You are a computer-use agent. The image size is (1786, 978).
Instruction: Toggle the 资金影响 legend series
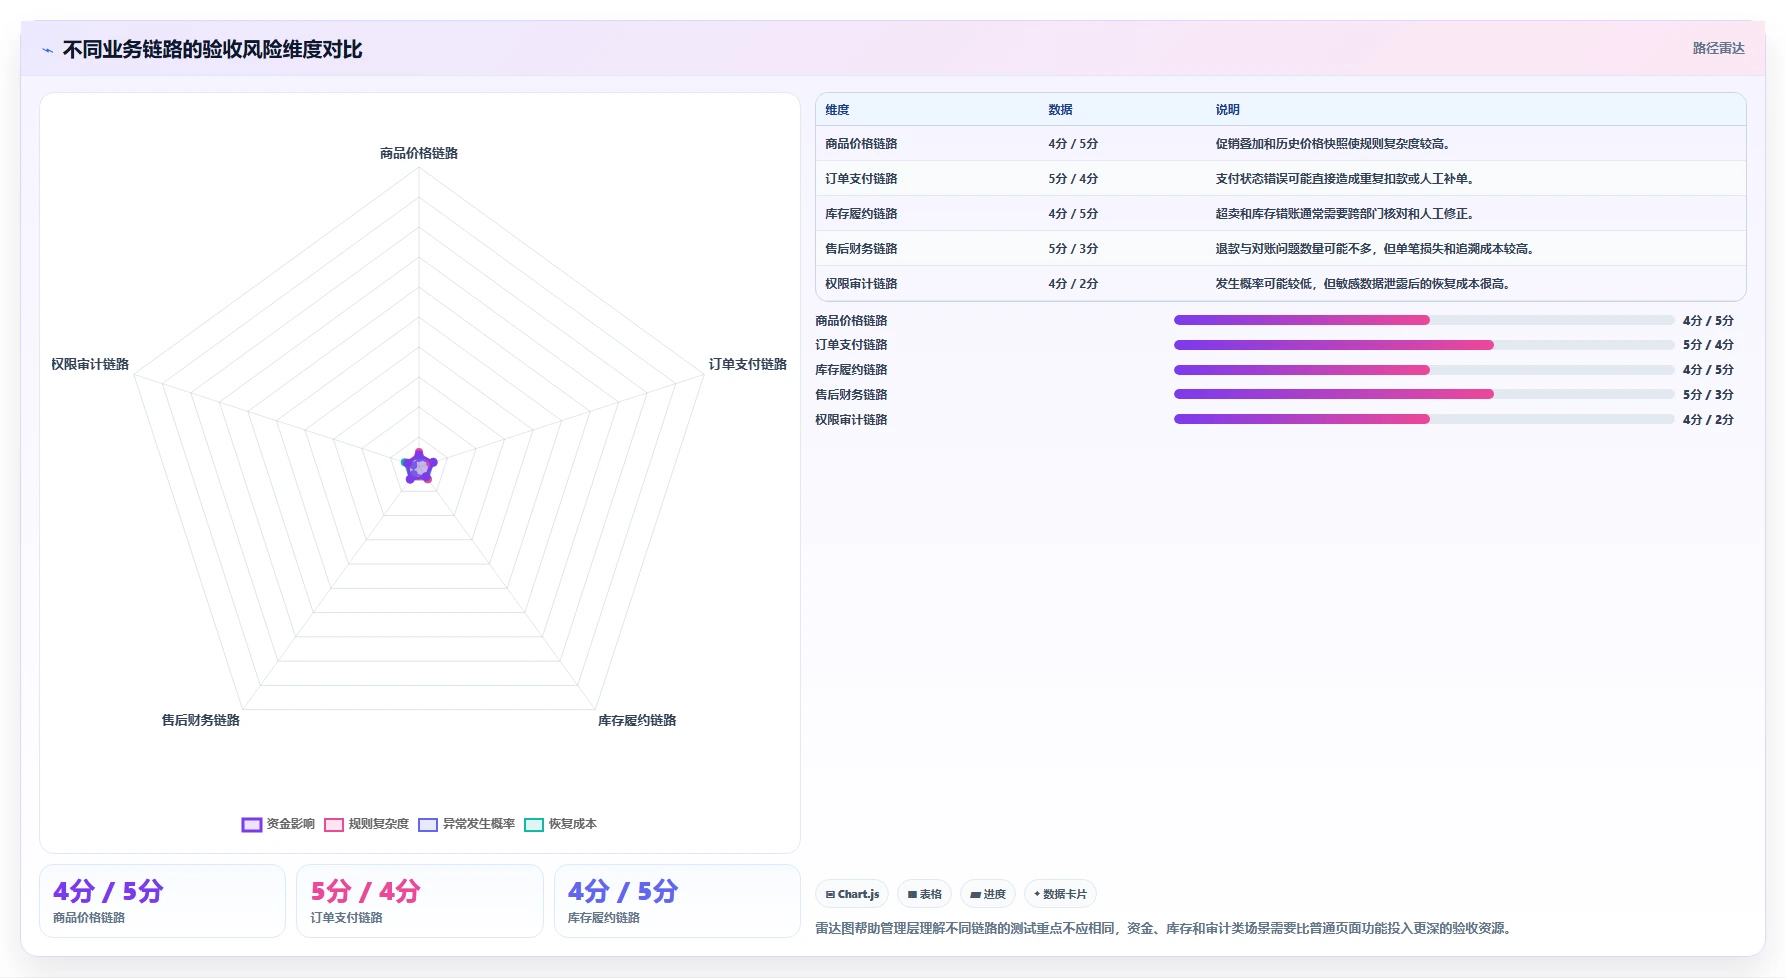tap(278, 824)
